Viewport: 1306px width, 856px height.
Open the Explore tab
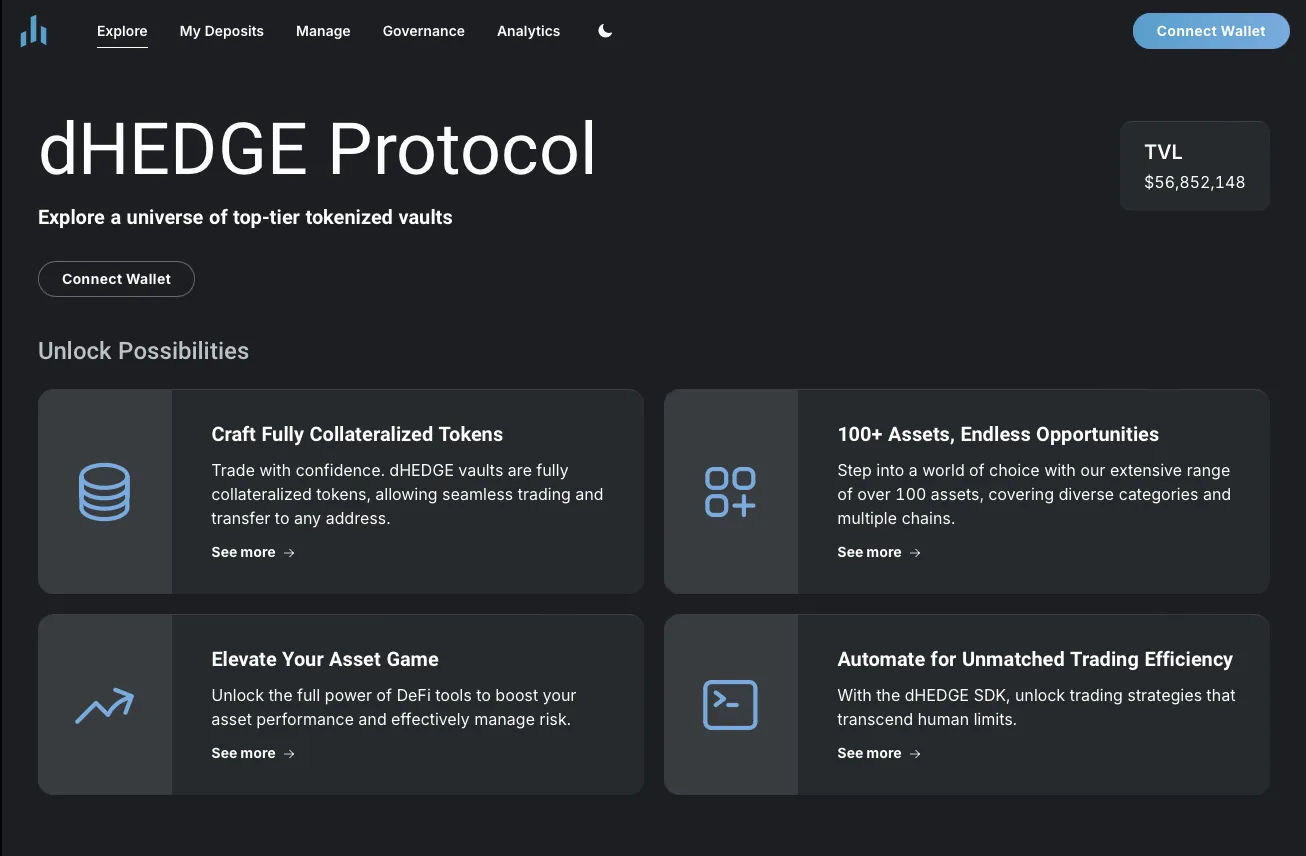coord(122,31)
